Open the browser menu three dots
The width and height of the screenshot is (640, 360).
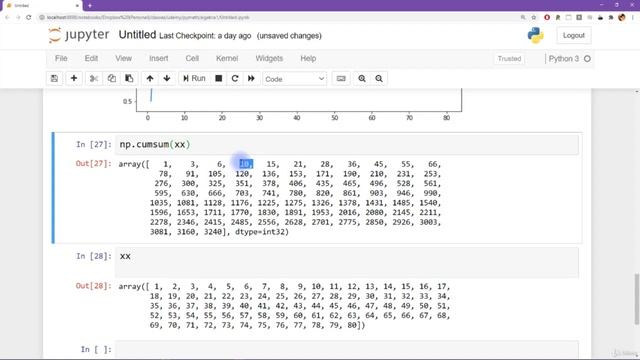(x=633, y=18)
